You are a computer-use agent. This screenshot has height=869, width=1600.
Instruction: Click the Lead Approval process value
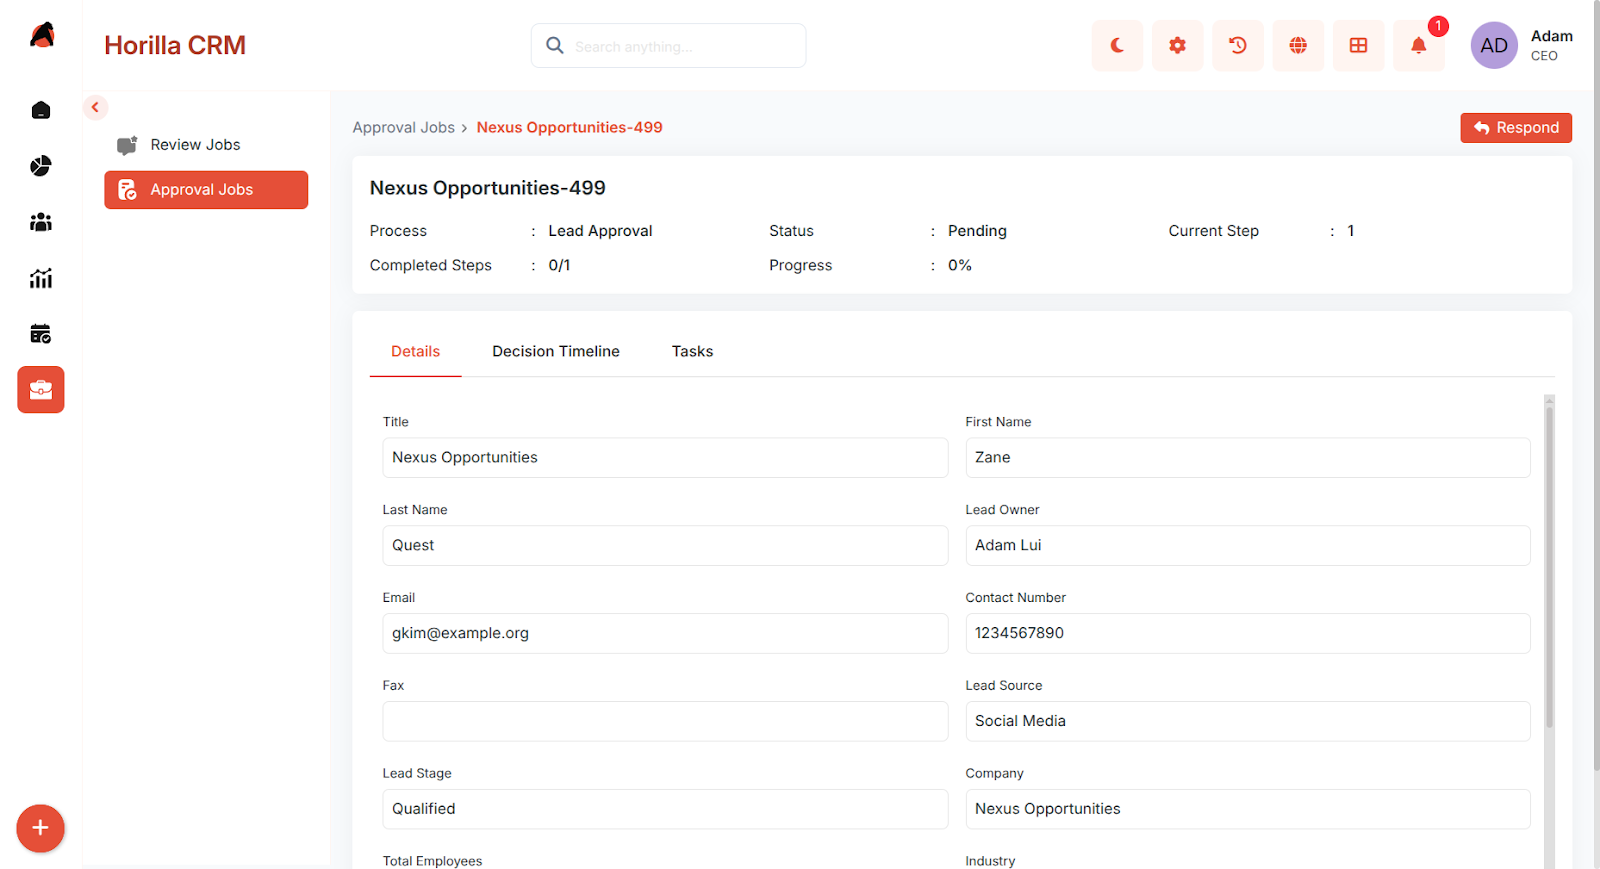tap(600, 231)
